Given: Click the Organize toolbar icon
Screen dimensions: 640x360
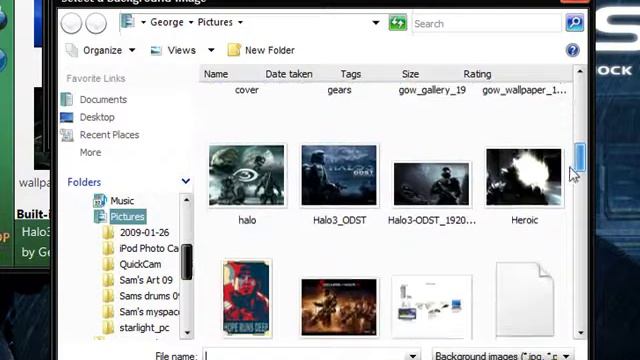Looking at the screenshot, I should point(72,50).
